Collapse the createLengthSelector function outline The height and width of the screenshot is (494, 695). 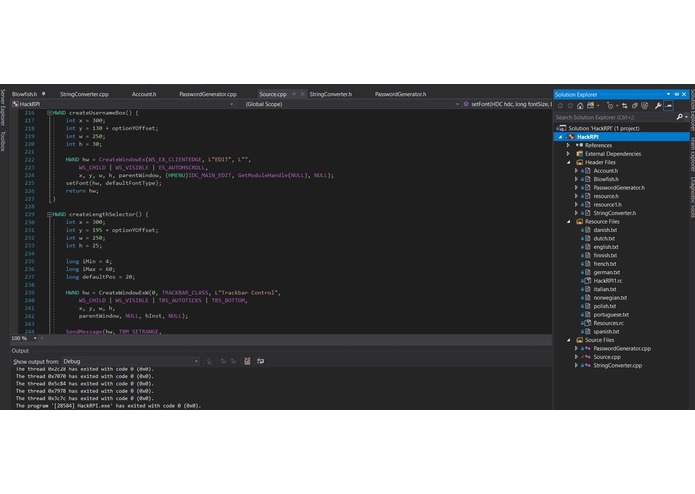(x=50, y=214)
